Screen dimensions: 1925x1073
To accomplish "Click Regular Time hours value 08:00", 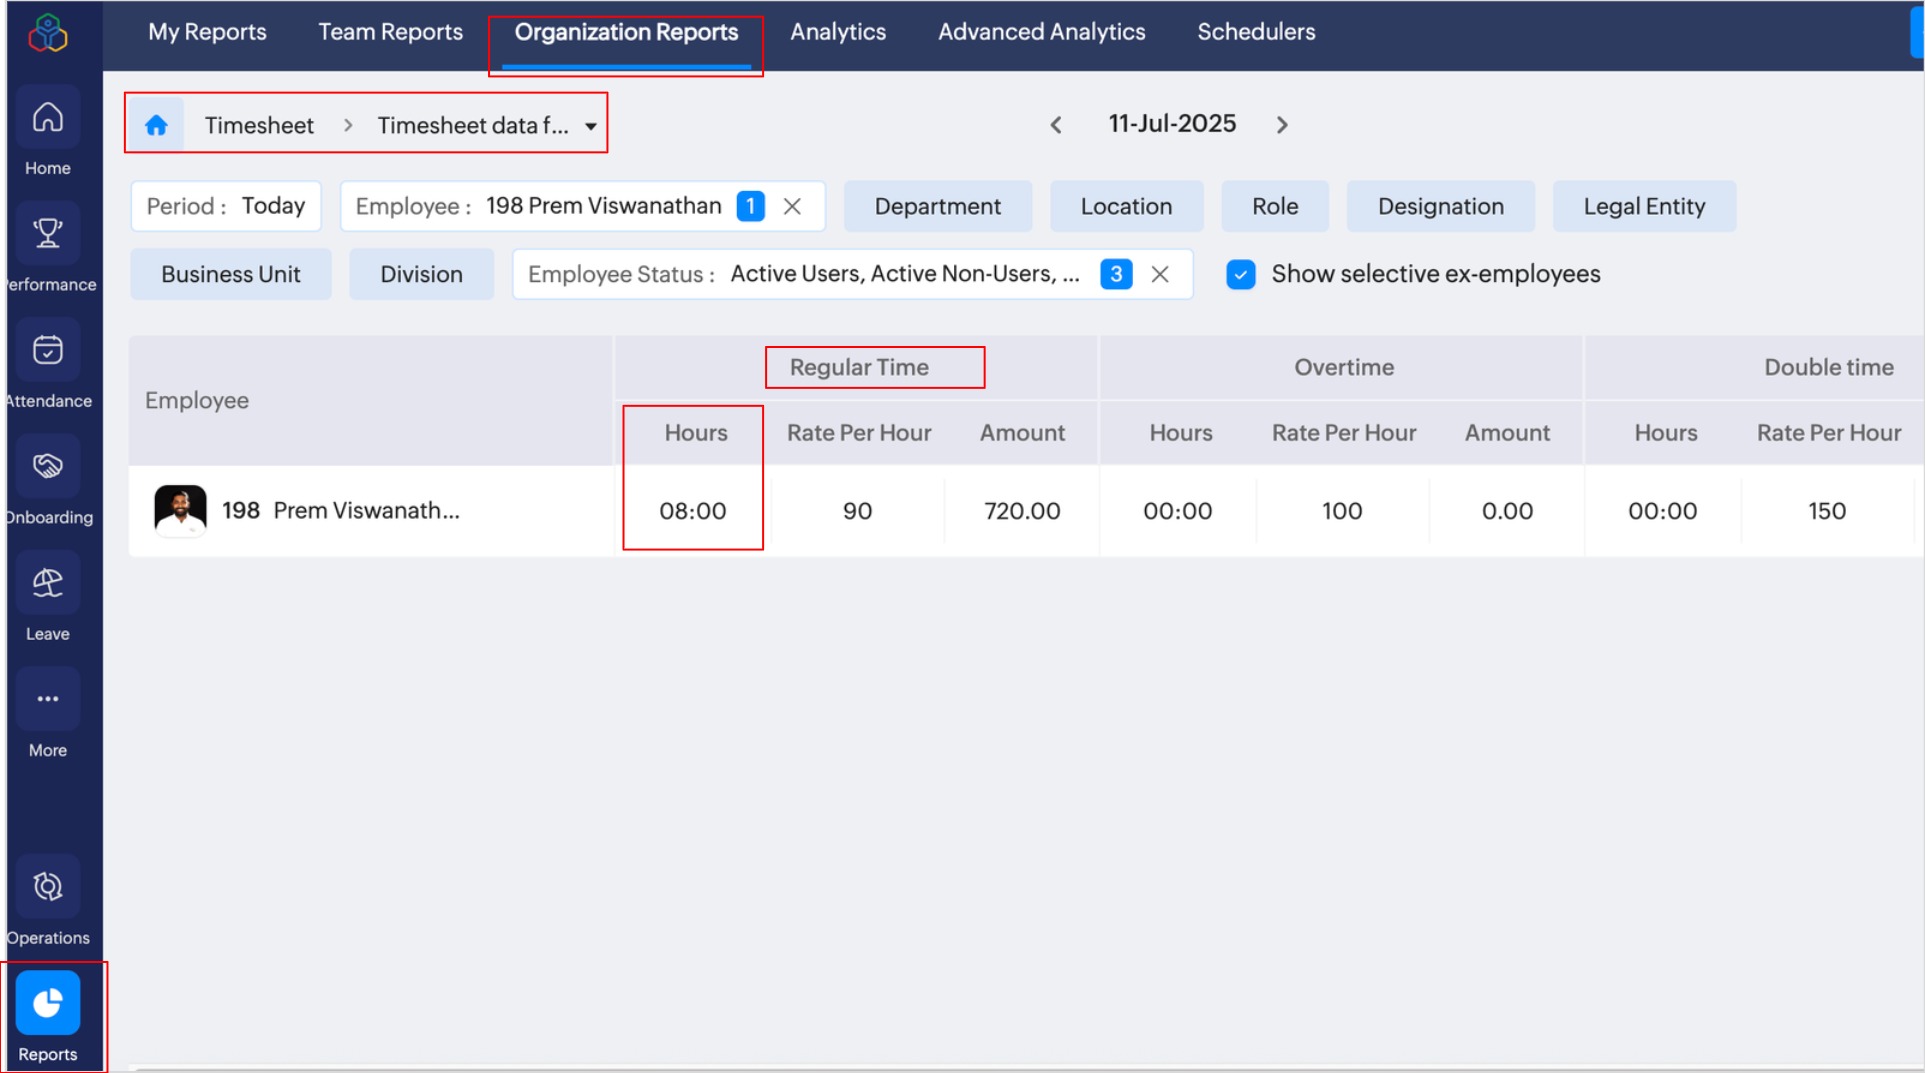I will coord(692,511).
